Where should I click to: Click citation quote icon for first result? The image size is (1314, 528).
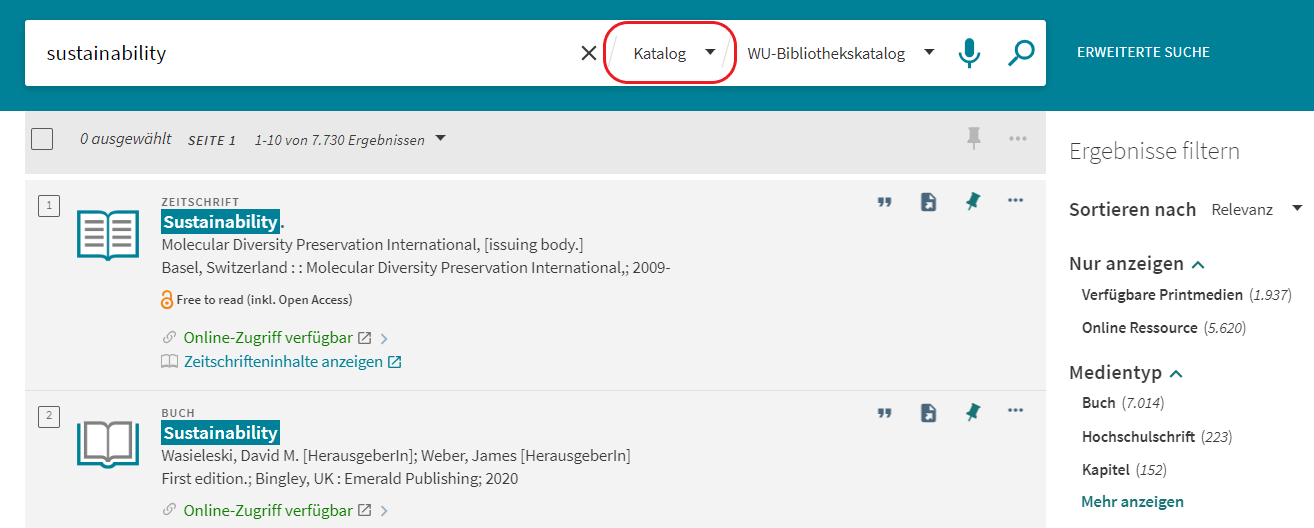pyautogui.click(x=884, y=202)
